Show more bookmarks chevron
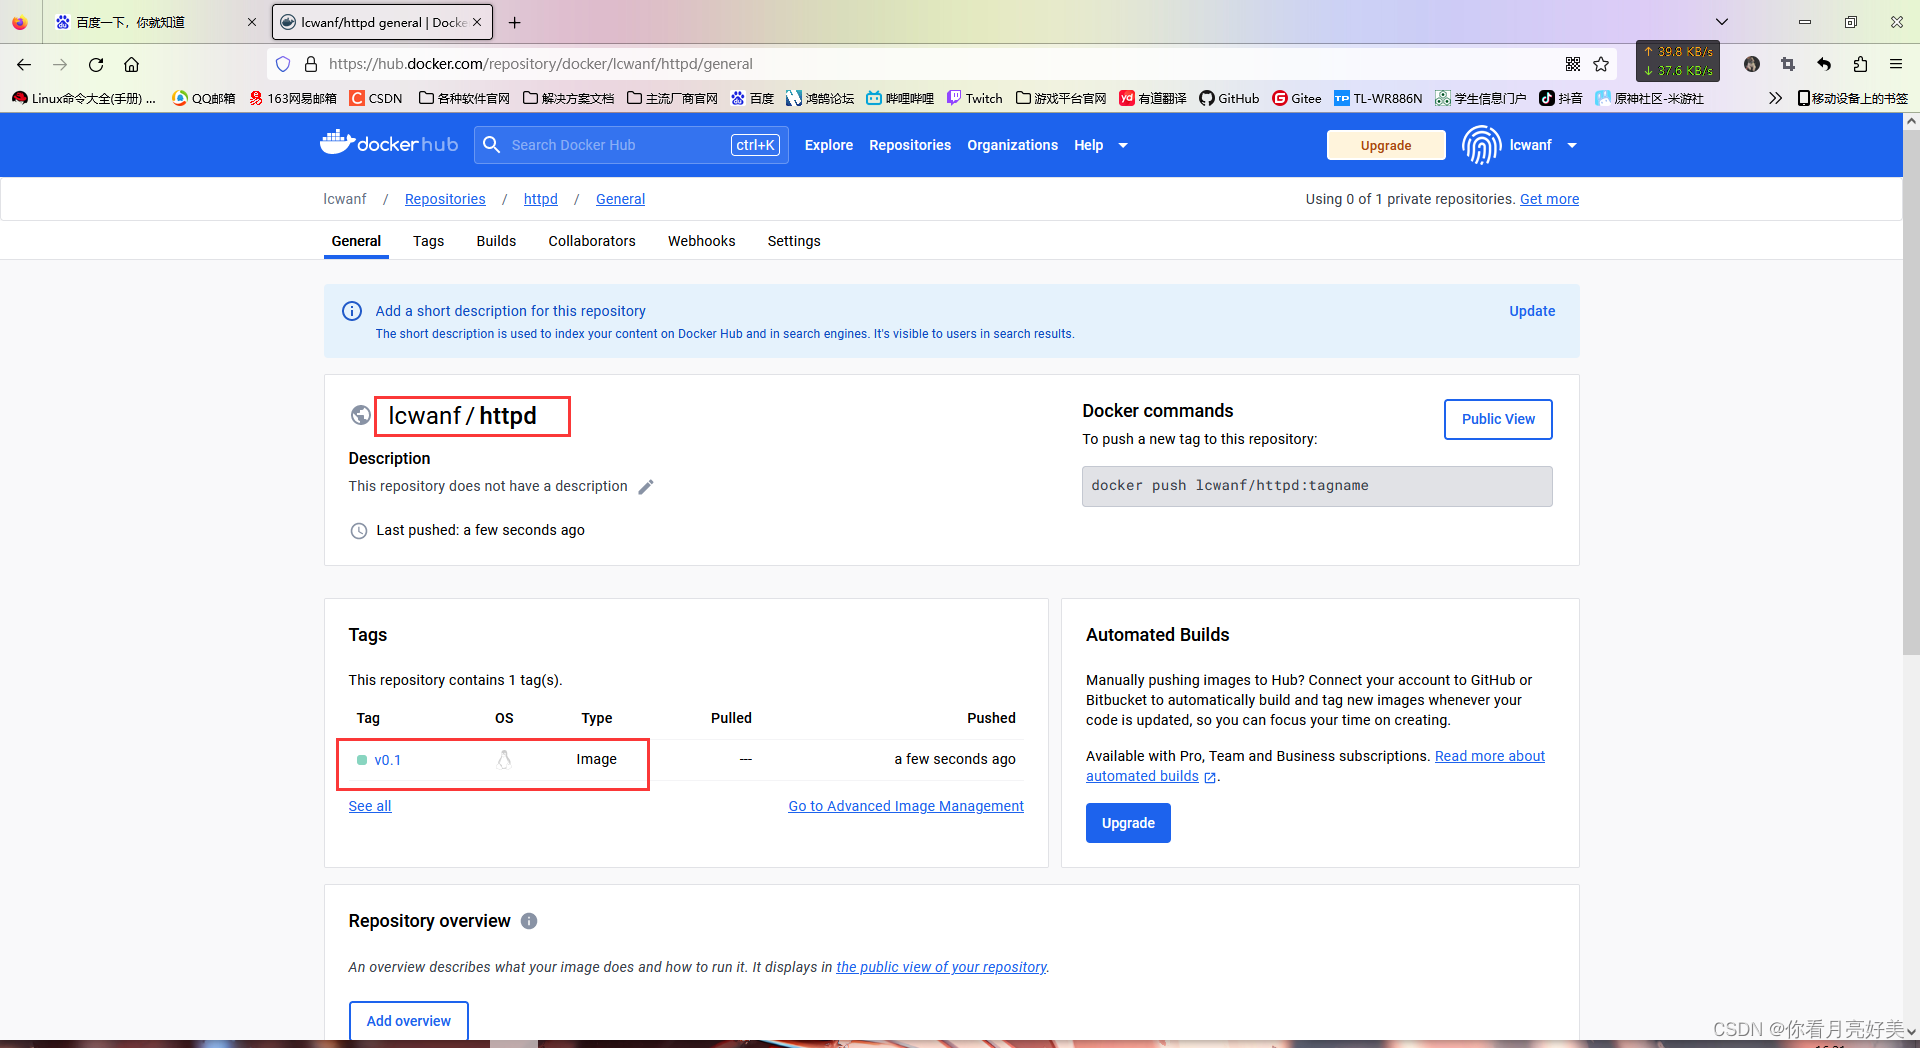The height and width of the screenshot is (1048, 1920). click(1775, 98)
